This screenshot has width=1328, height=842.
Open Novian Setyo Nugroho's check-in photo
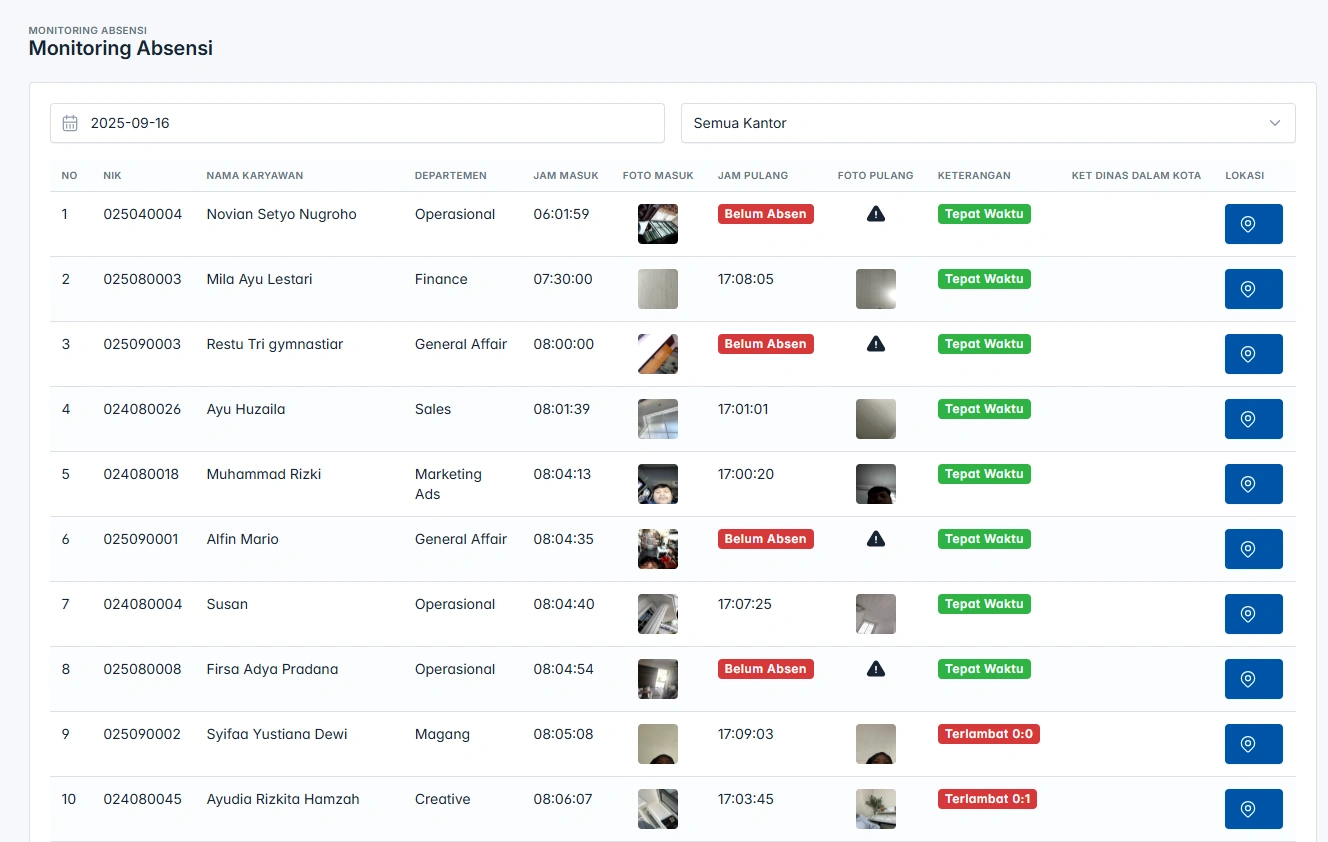coord(658,224)
